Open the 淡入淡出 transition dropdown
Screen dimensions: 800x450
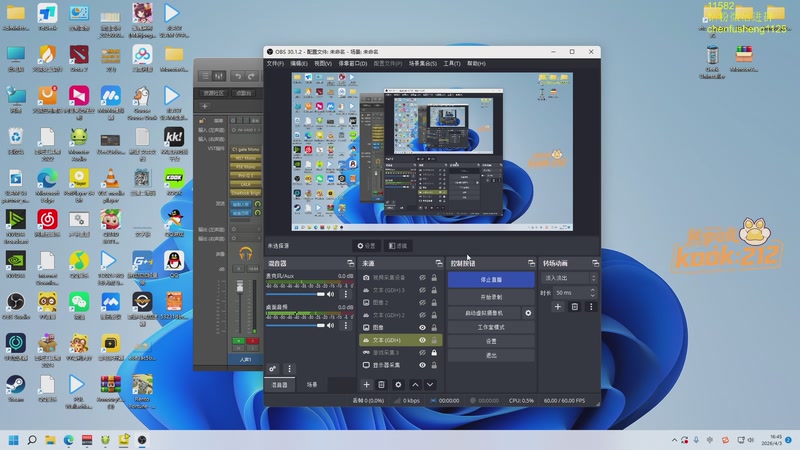coord(568,278)
